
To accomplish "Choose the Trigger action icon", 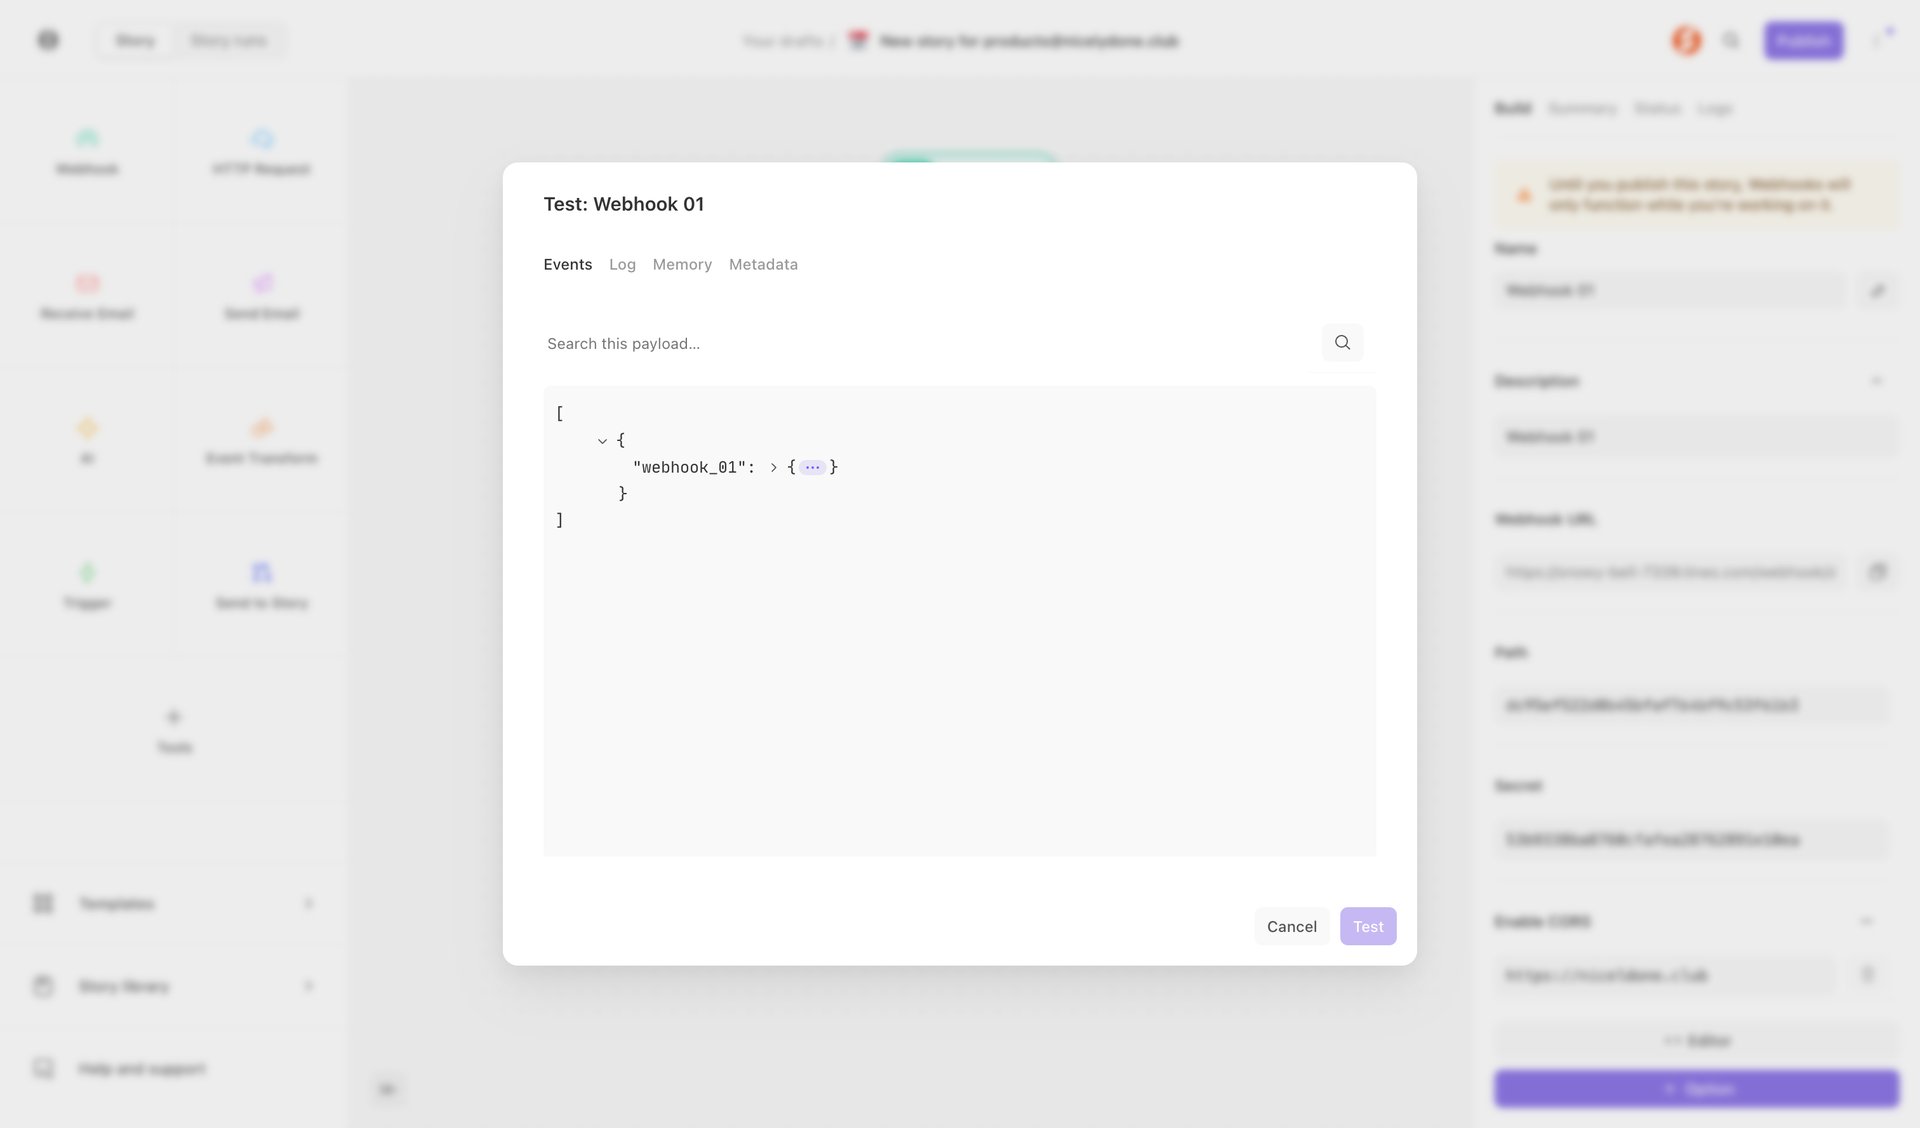I will pos(88,585).
